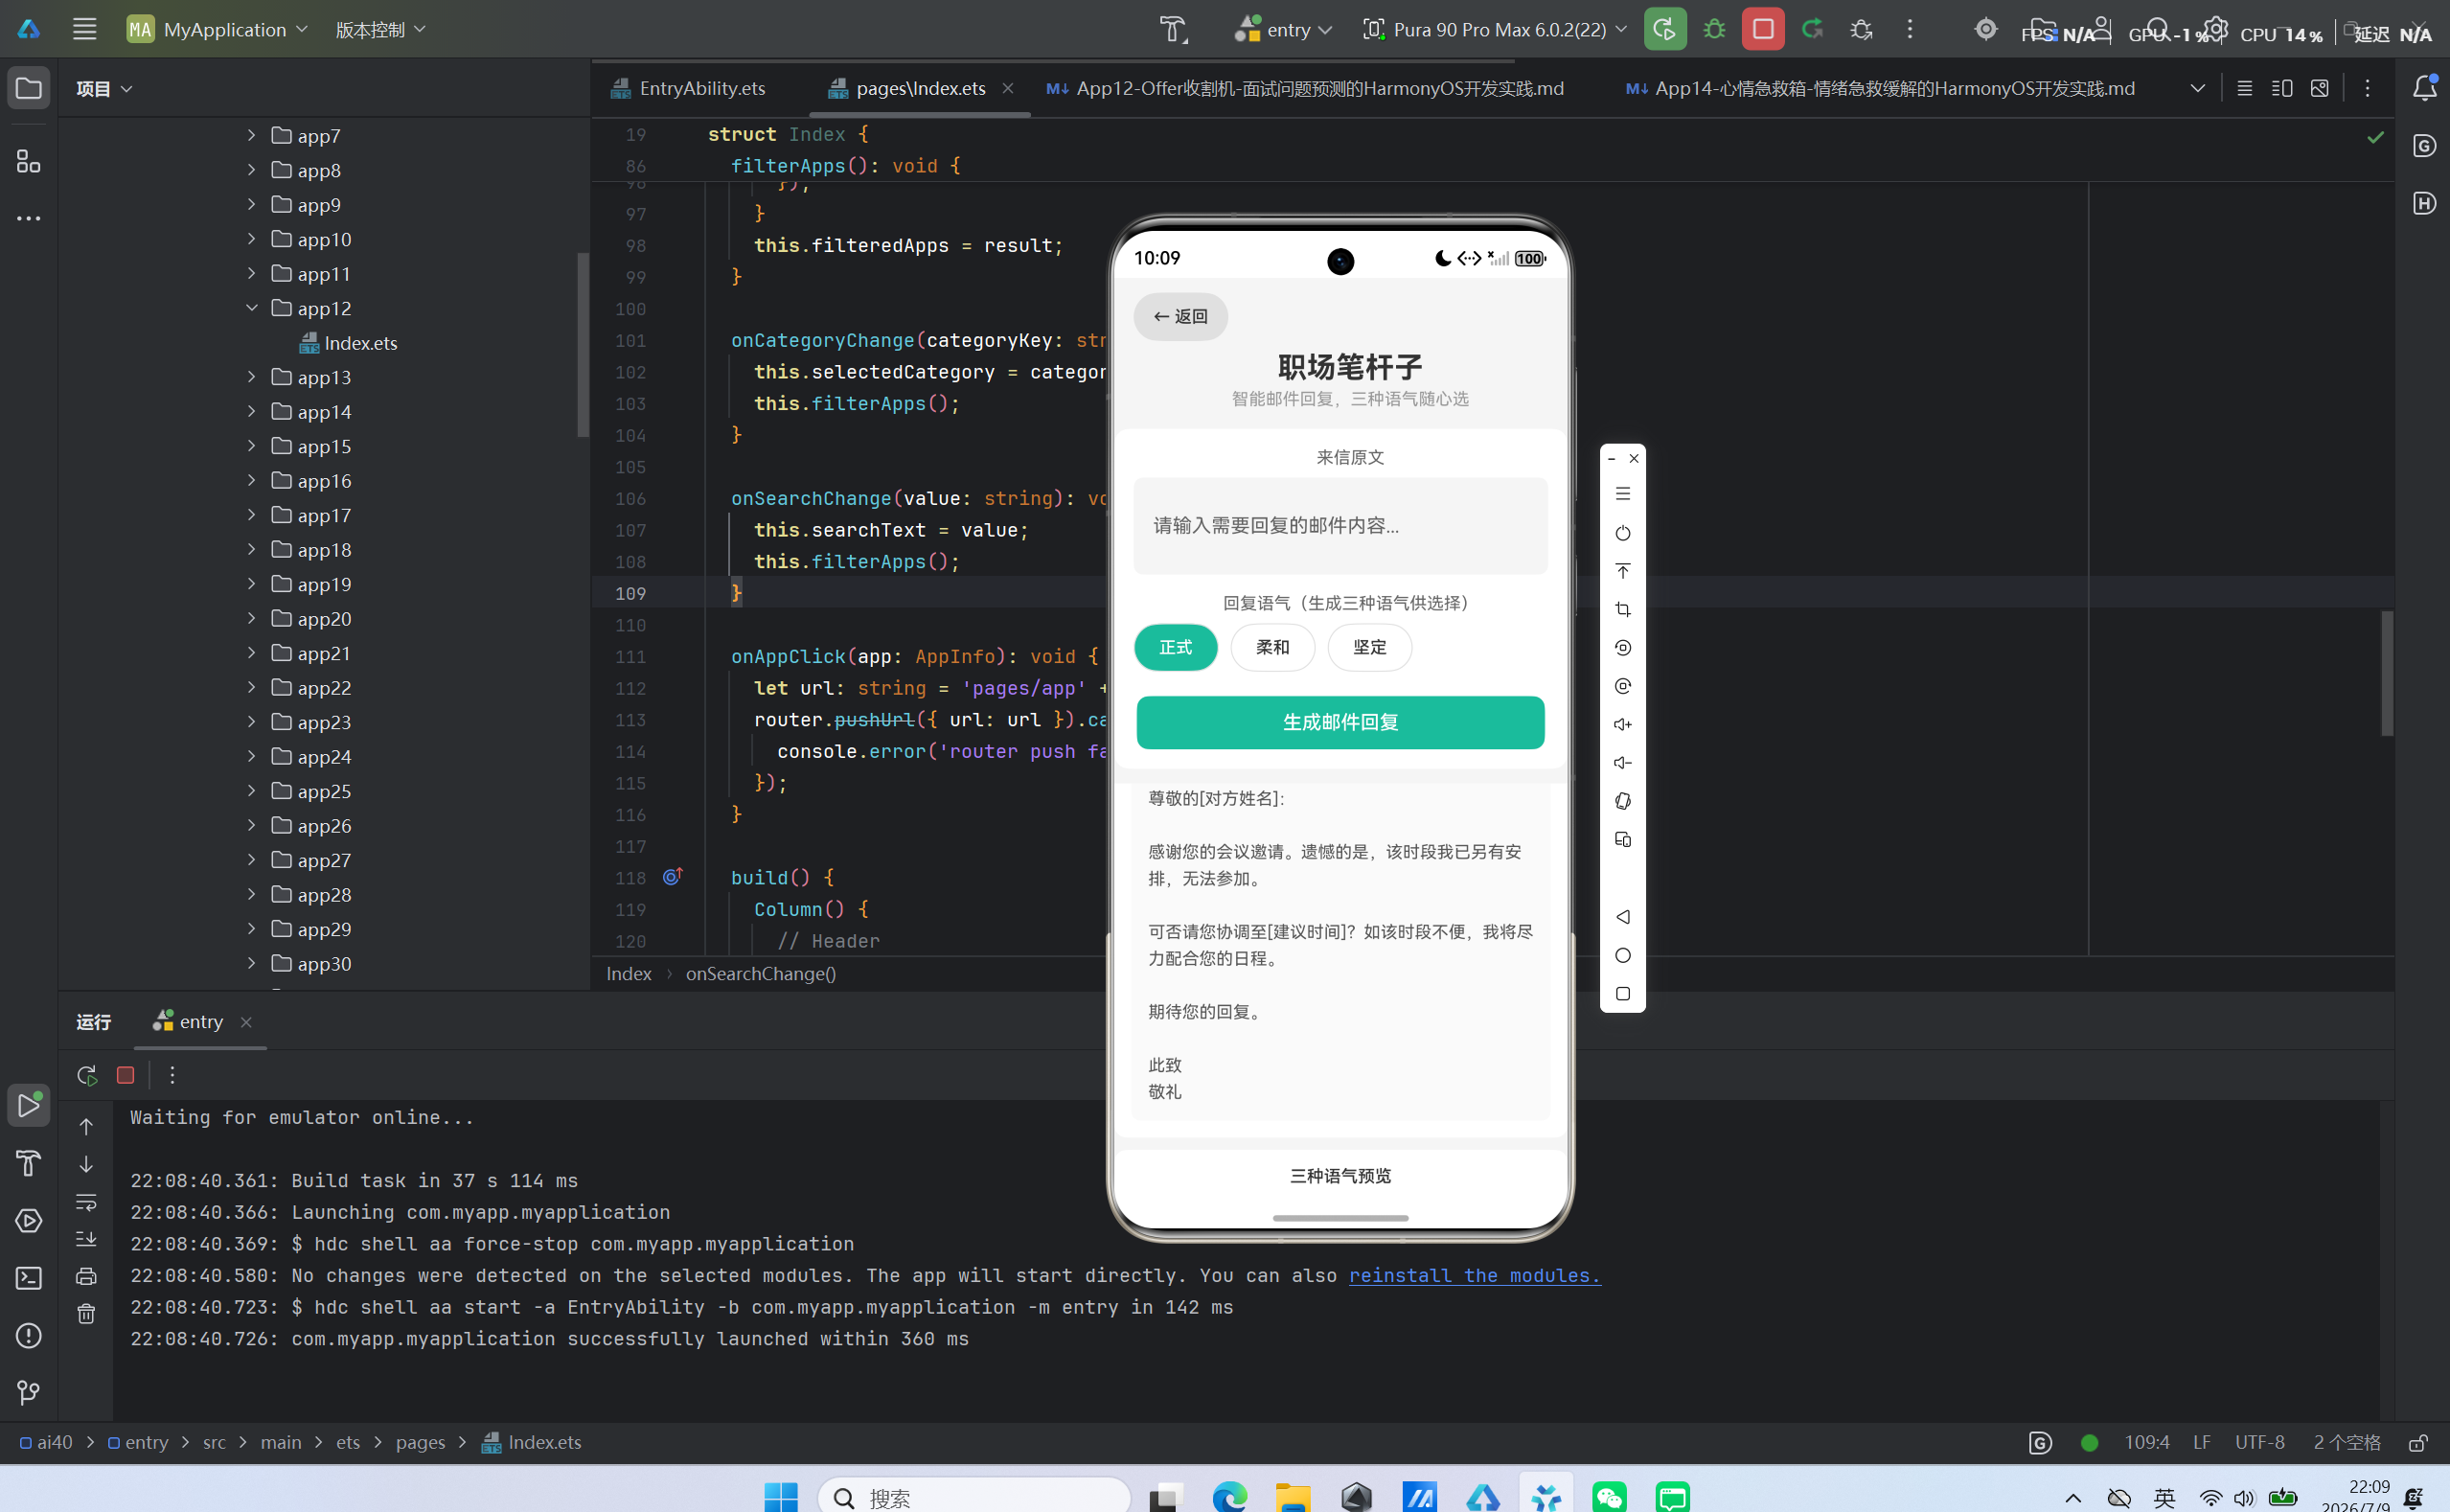2450x1512 pixels.
Task: Open Index.ets under app12 in tree
Action: [349, 343]
